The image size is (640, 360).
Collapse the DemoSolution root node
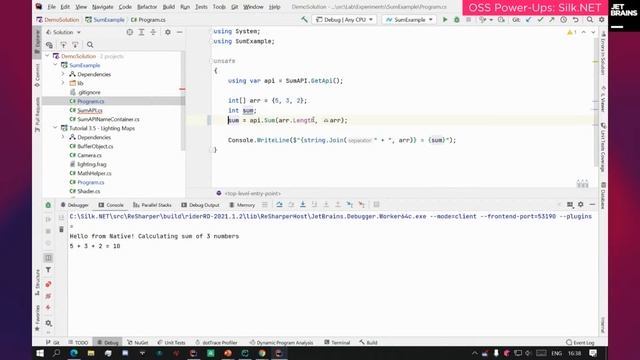(47, 56)
